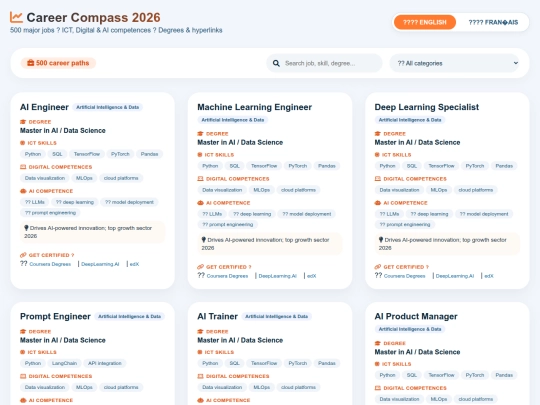
Task: Click the Deep Learning Specialist card title
Action: [x=427, y=107]
